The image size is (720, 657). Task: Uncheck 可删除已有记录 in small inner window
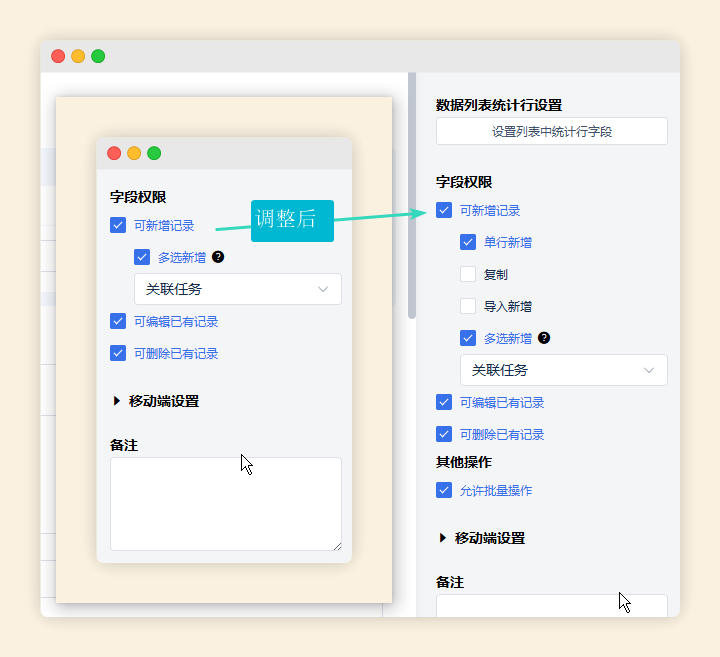click(118, 353)
